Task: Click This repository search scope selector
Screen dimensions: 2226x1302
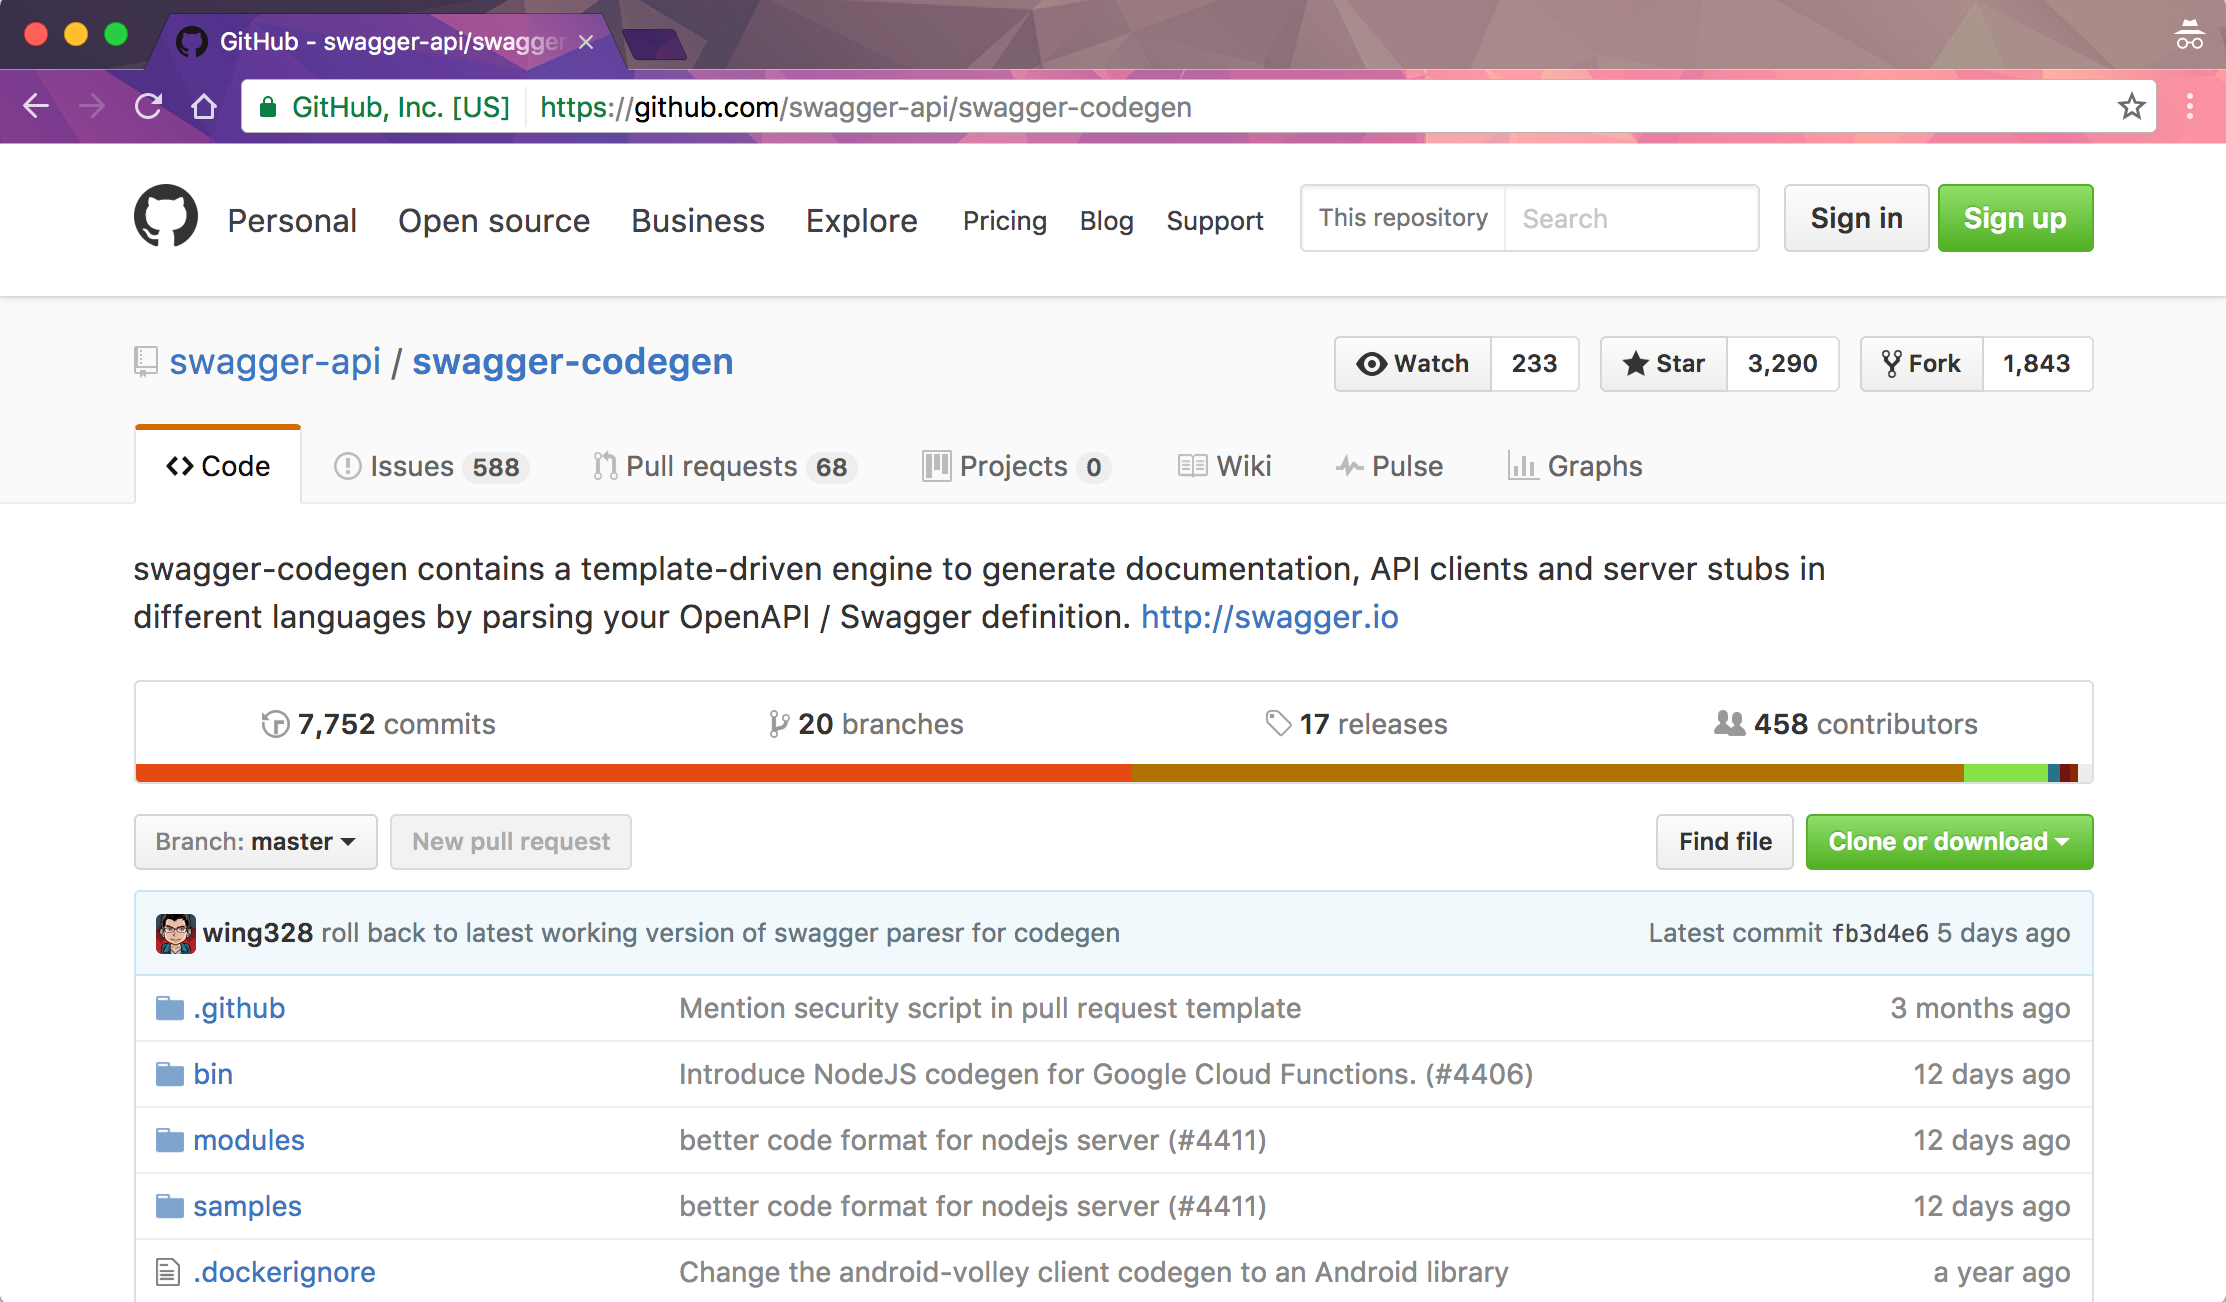Action: click(x=1402, y=218)
